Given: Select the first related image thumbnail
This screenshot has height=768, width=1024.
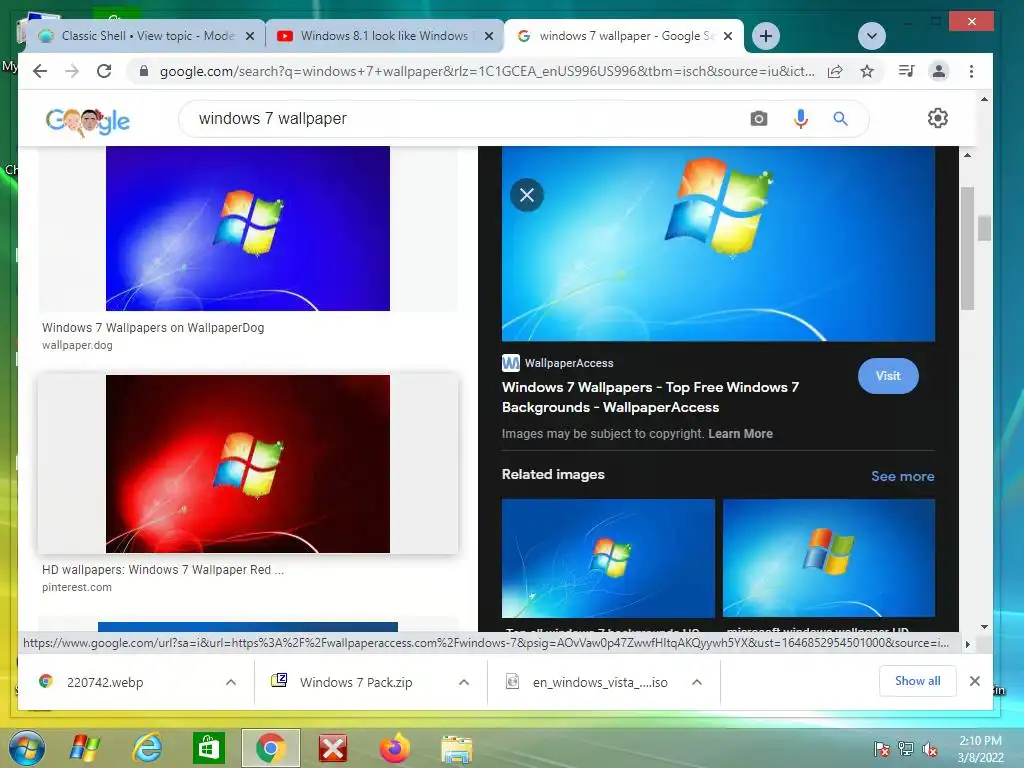Looking at the screenshot, I should 608,558.
